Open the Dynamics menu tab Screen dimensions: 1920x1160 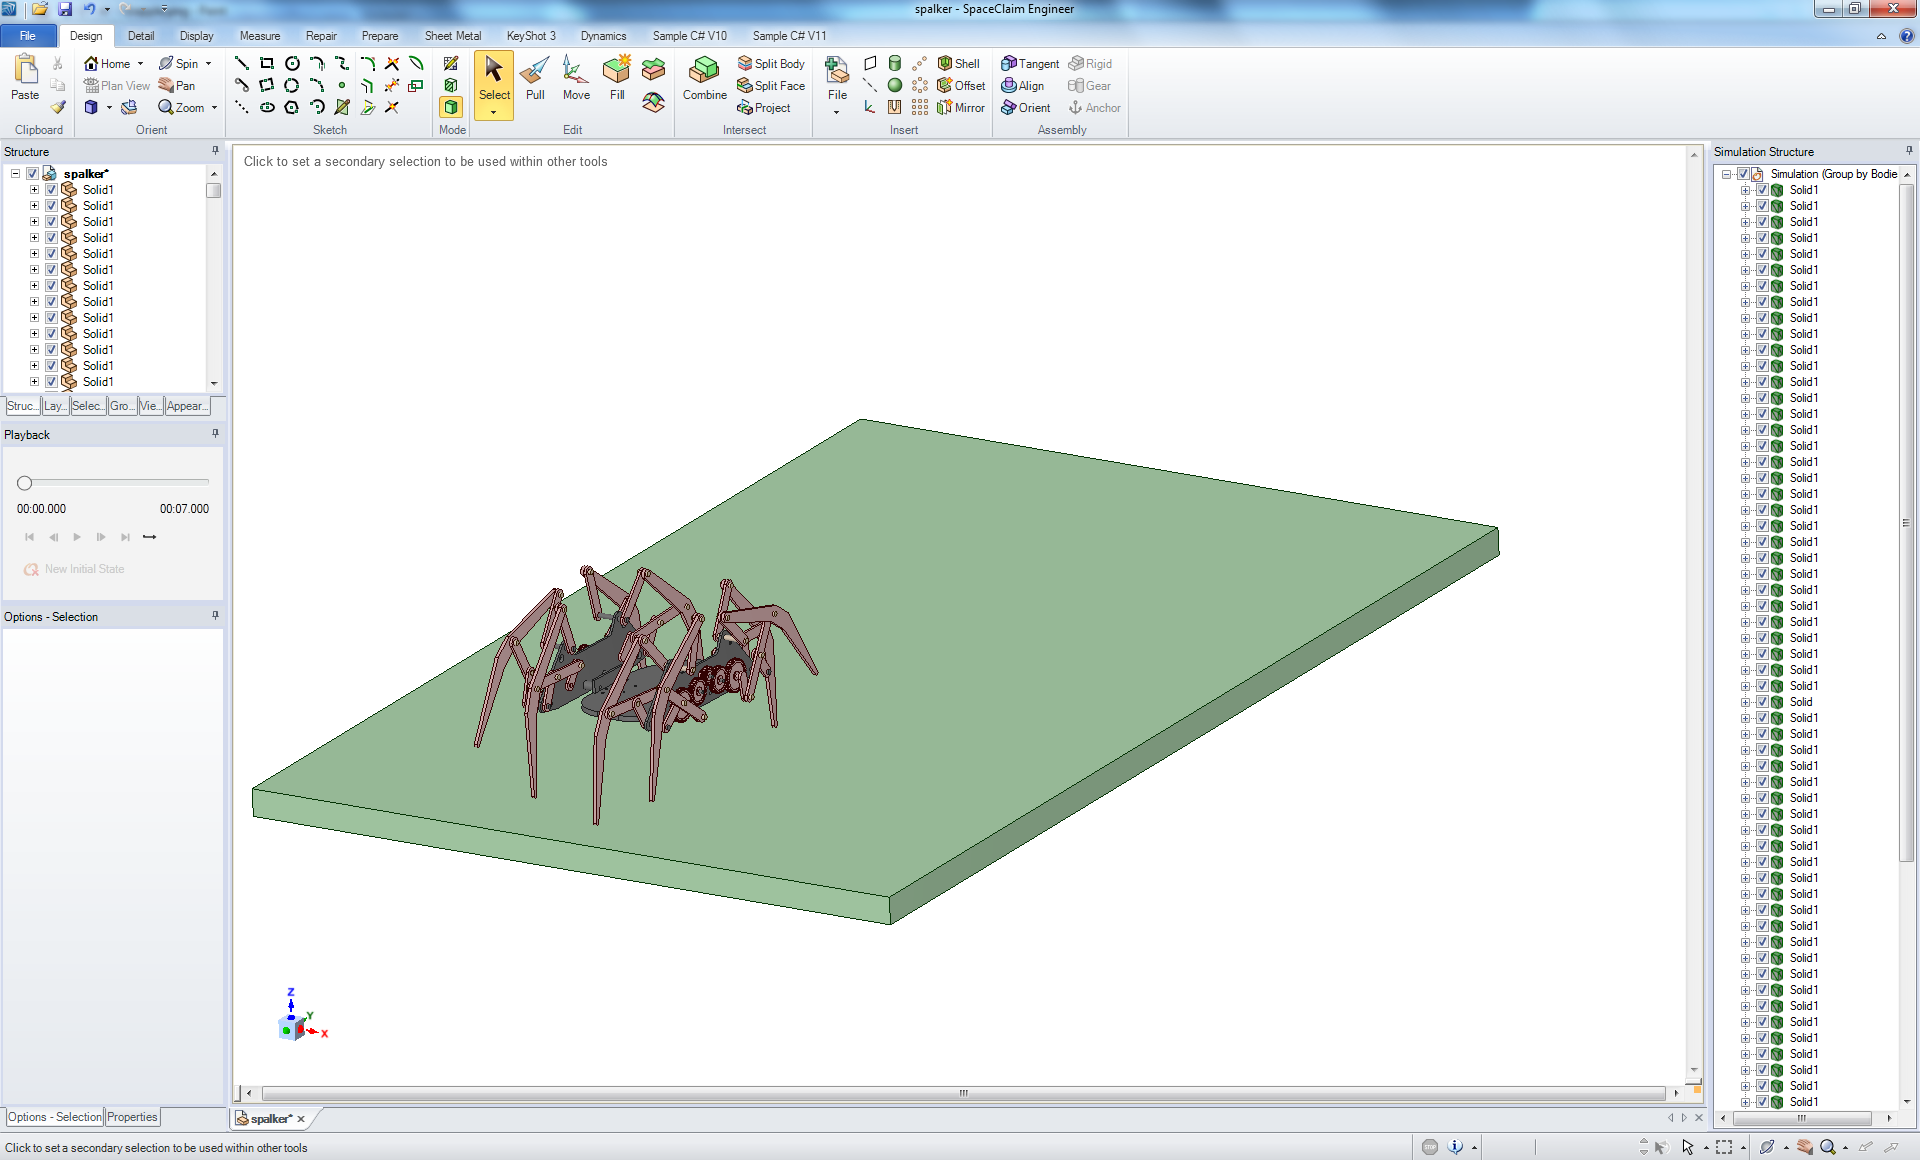pos(603,35)
